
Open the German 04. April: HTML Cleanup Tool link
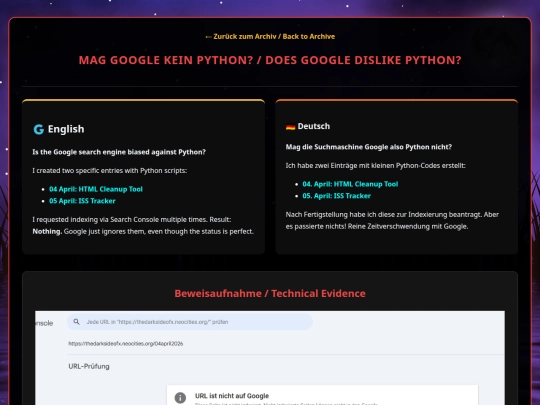pos(350,184)
